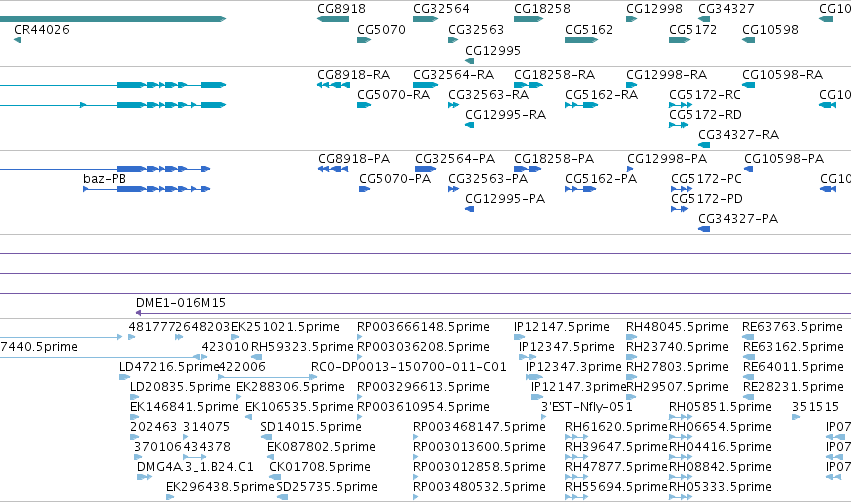Open the 3'EST-Nfly-051 label
851x502 pixels.
point(587,408)
